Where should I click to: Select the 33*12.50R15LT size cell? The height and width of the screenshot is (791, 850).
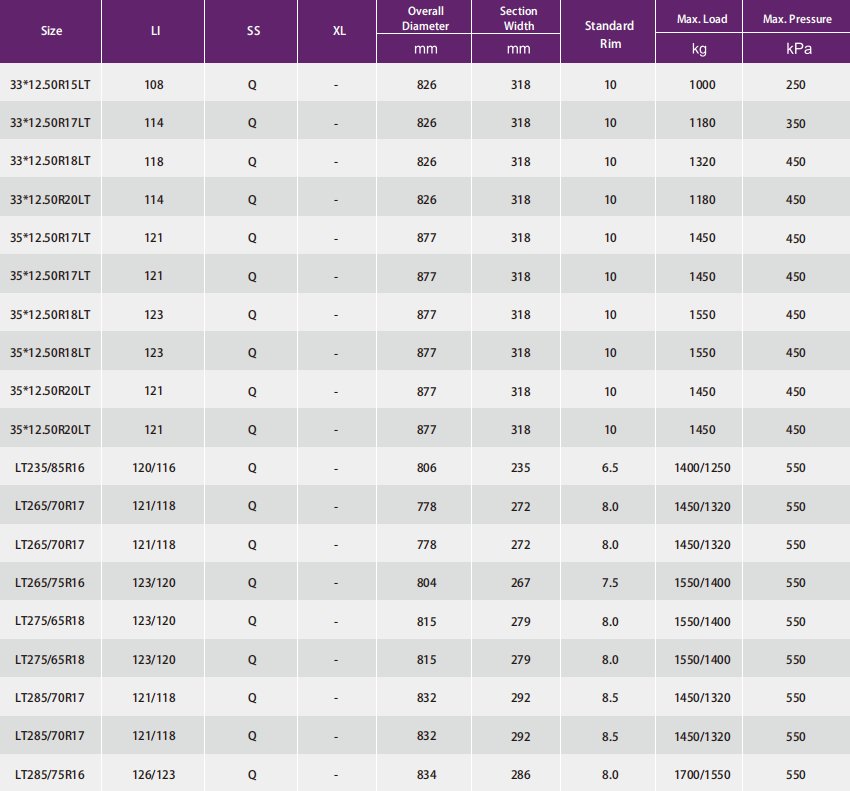pos(50,85)
